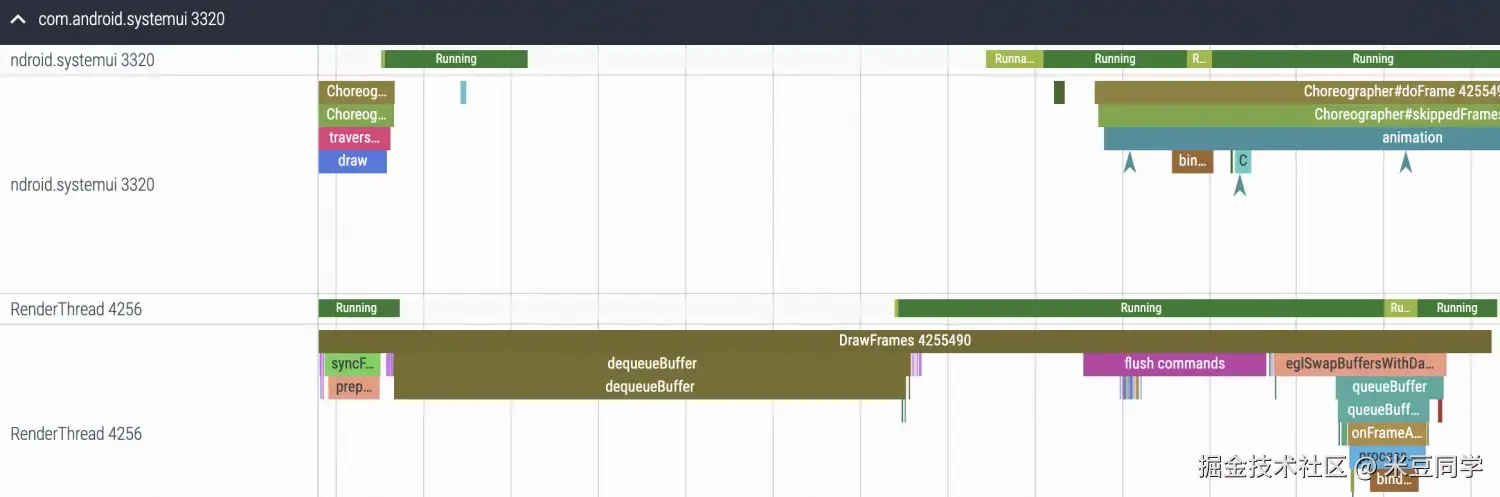Click the RenderThread 4256 label of DrawFrames track

(x=76, y=434)
